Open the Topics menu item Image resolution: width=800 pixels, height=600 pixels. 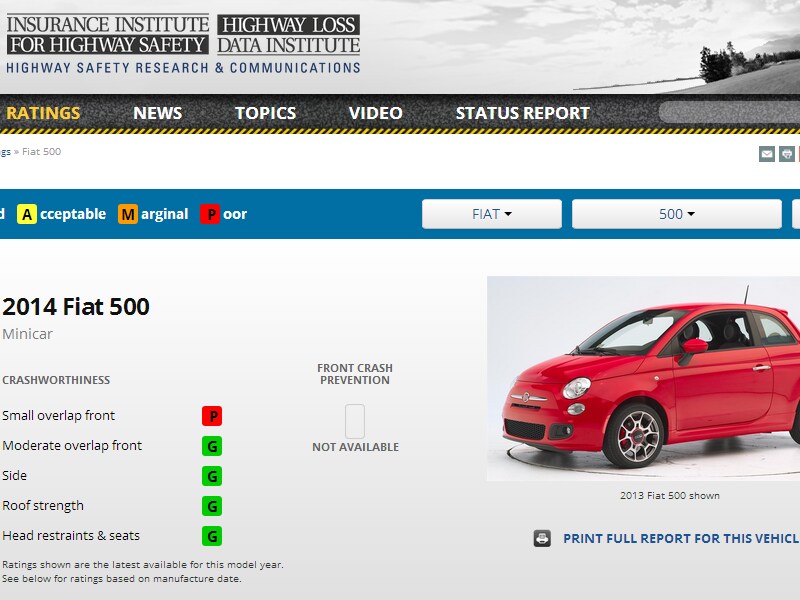point(265,113)
